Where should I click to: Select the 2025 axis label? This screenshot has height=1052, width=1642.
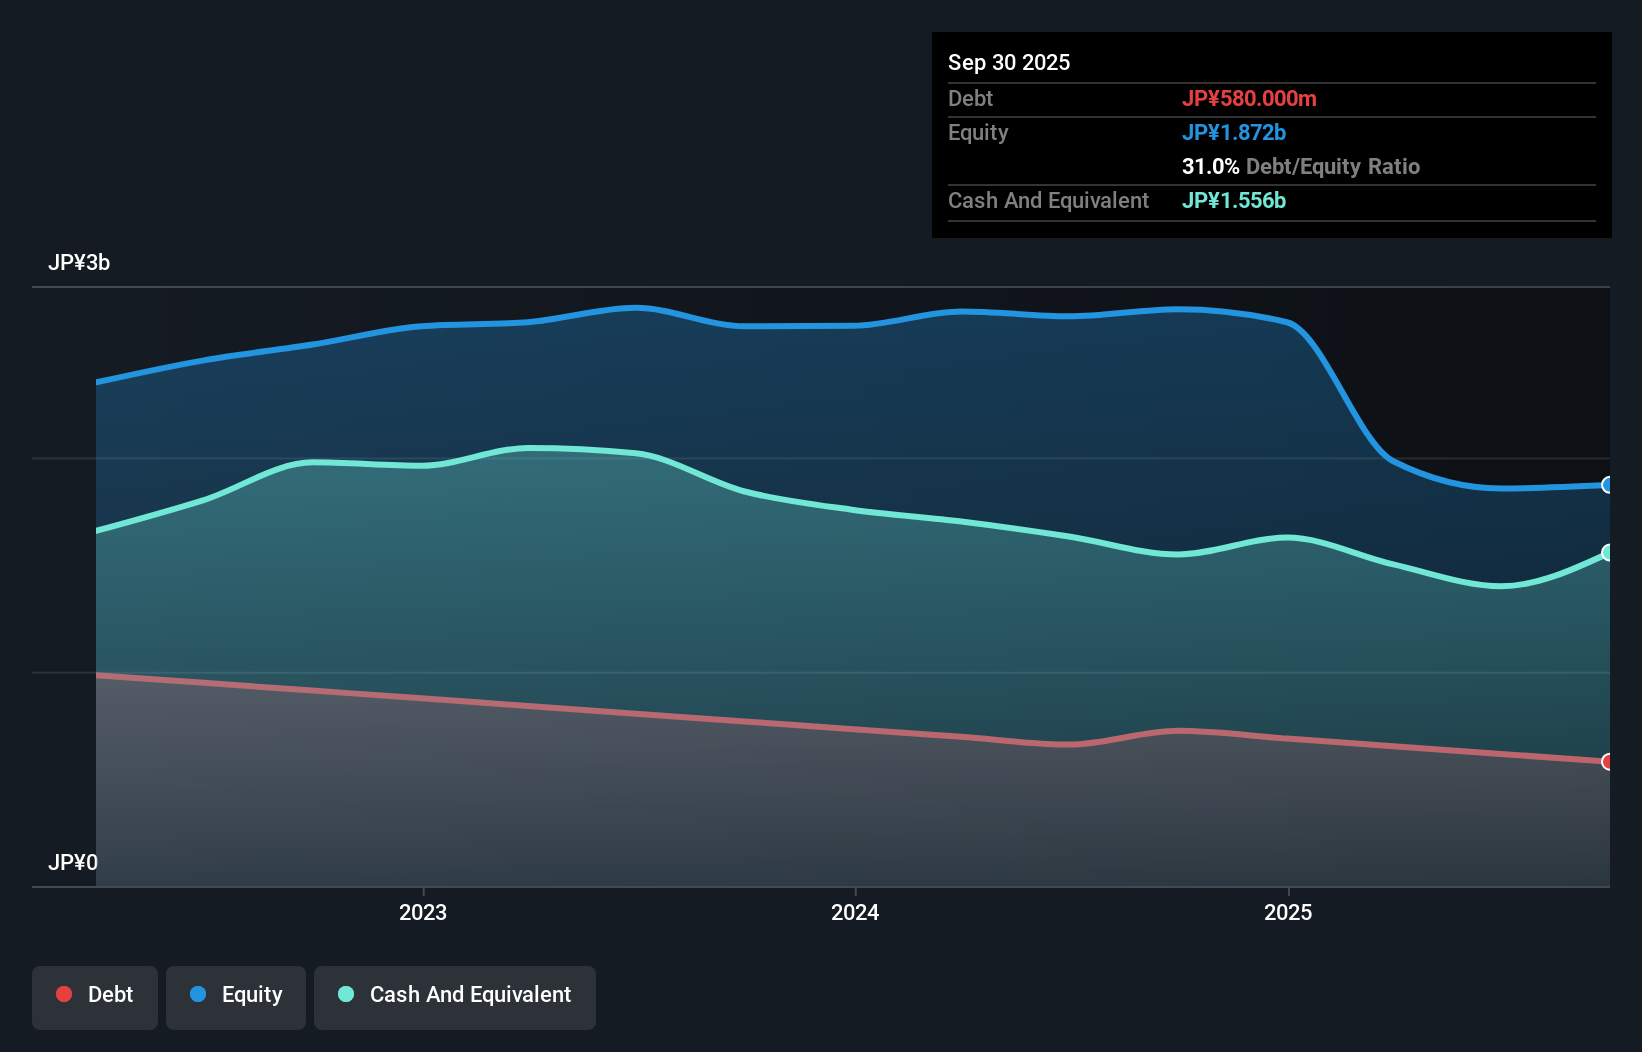[x=1289, y=912]
